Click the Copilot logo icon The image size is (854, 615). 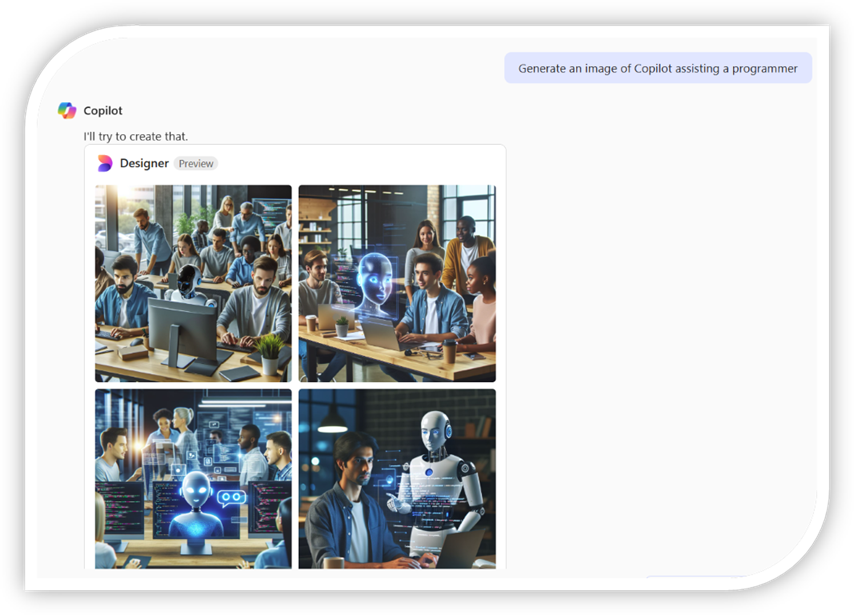(67, 111)
